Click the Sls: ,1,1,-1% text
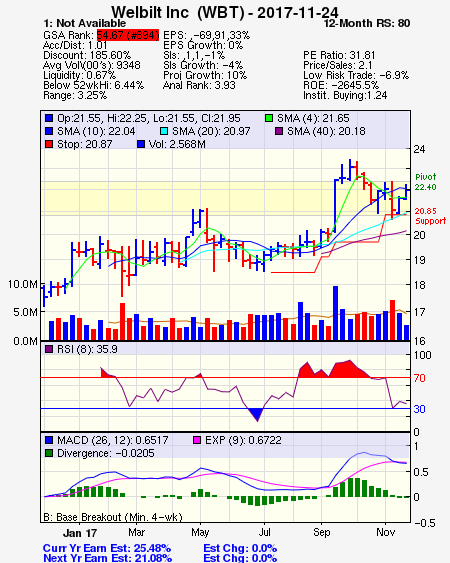Screen dimensions: 450x563 click(x=194, y=55)
